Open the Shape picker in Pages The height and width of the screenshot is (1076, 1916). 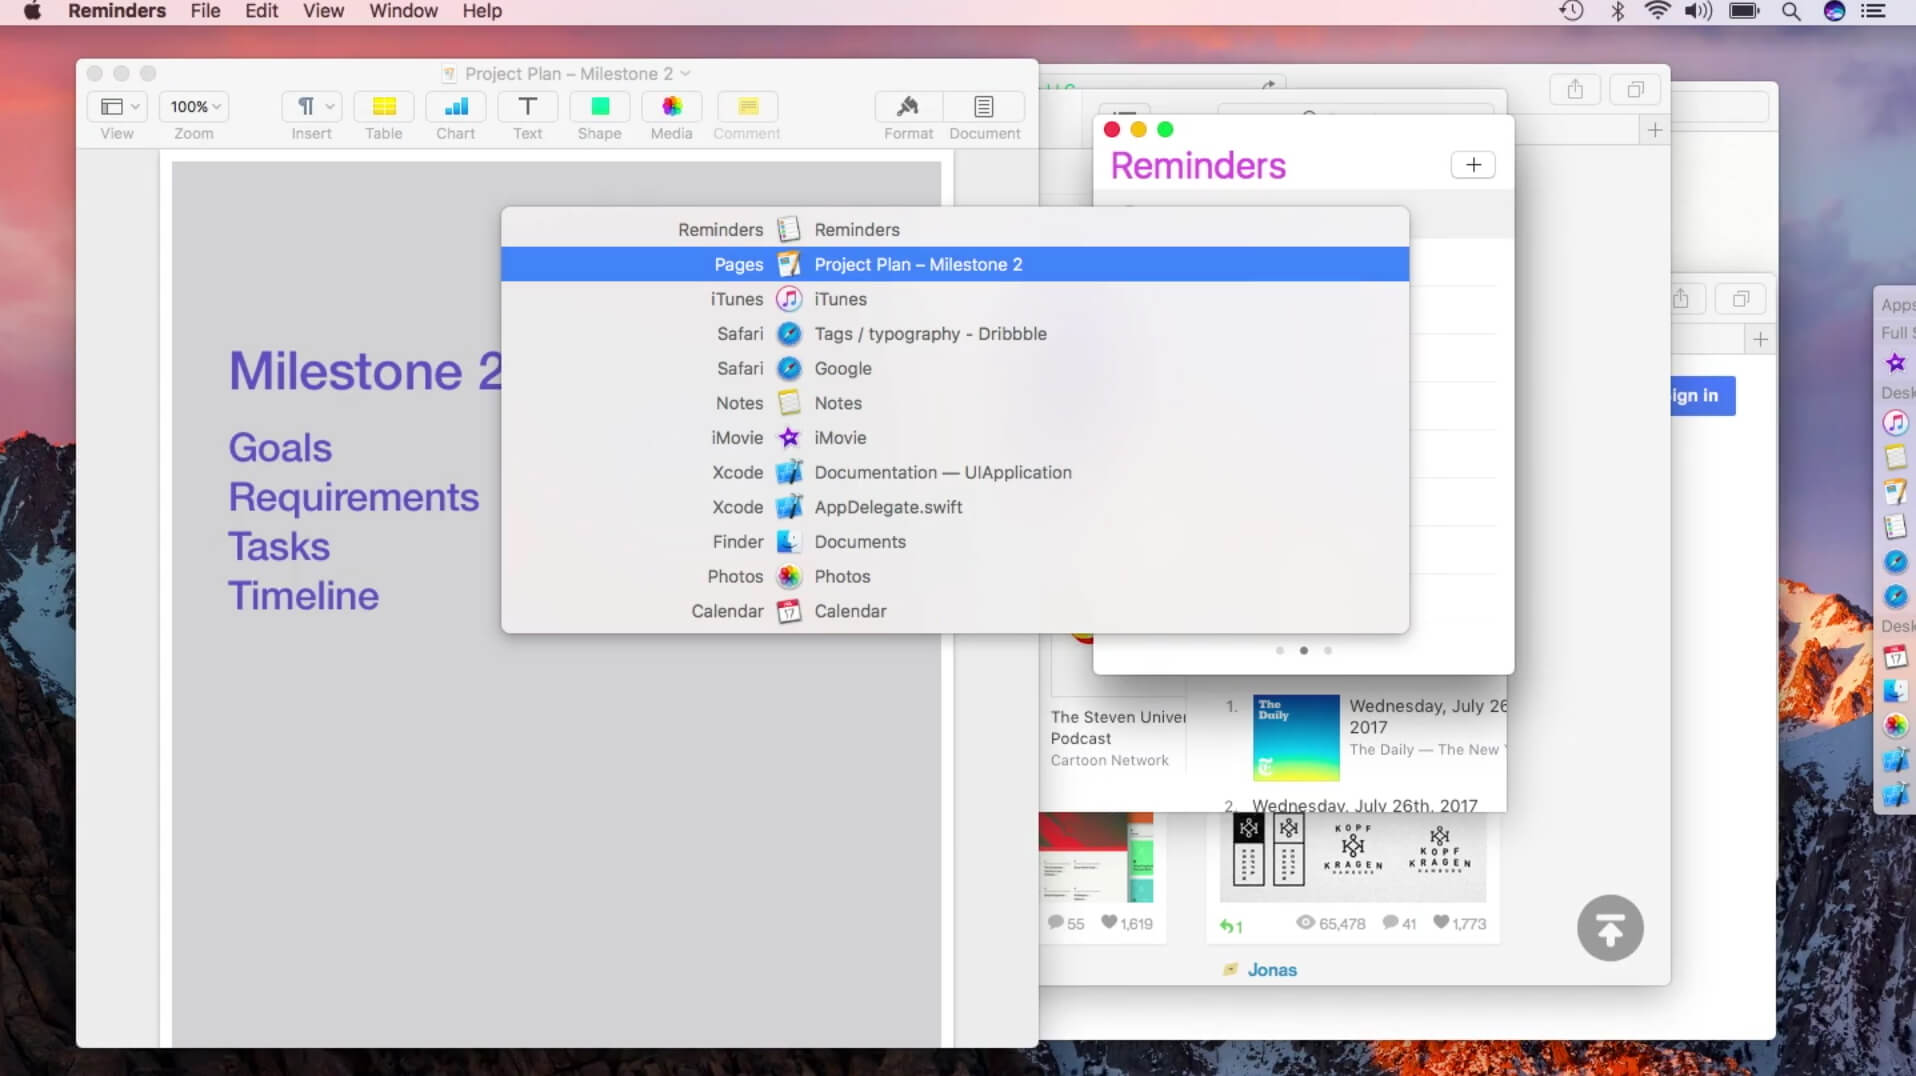point(600,107)
